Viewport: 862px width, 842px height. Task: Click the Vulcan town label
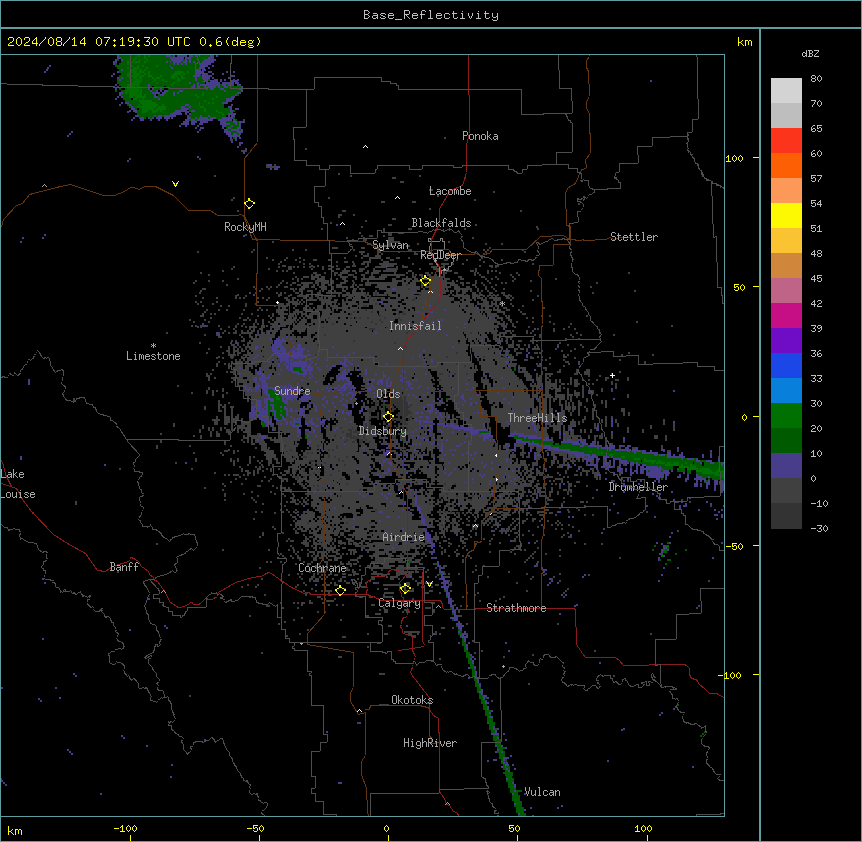(542, 792)
